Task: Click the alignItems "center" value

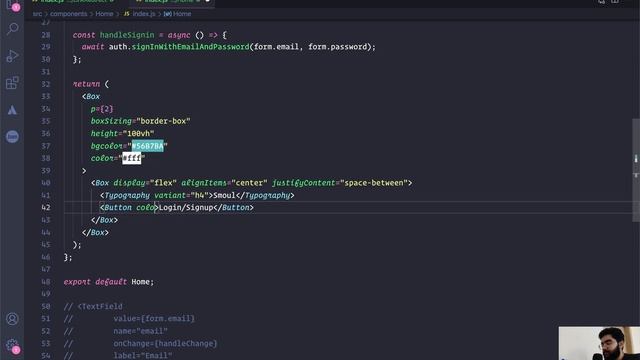Action: click(x=249, y=183)
